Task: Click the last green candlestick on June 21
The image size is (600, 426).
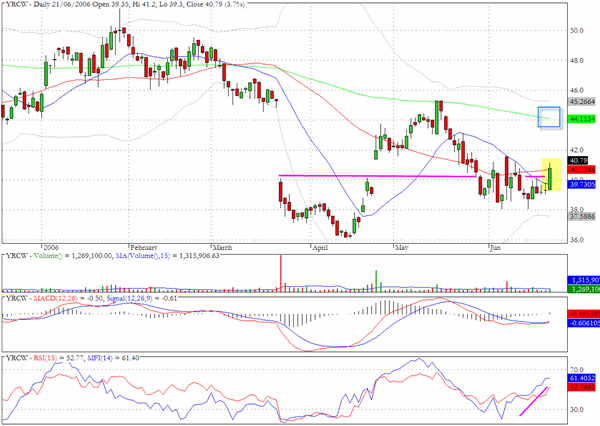Action: click(550, 179)
